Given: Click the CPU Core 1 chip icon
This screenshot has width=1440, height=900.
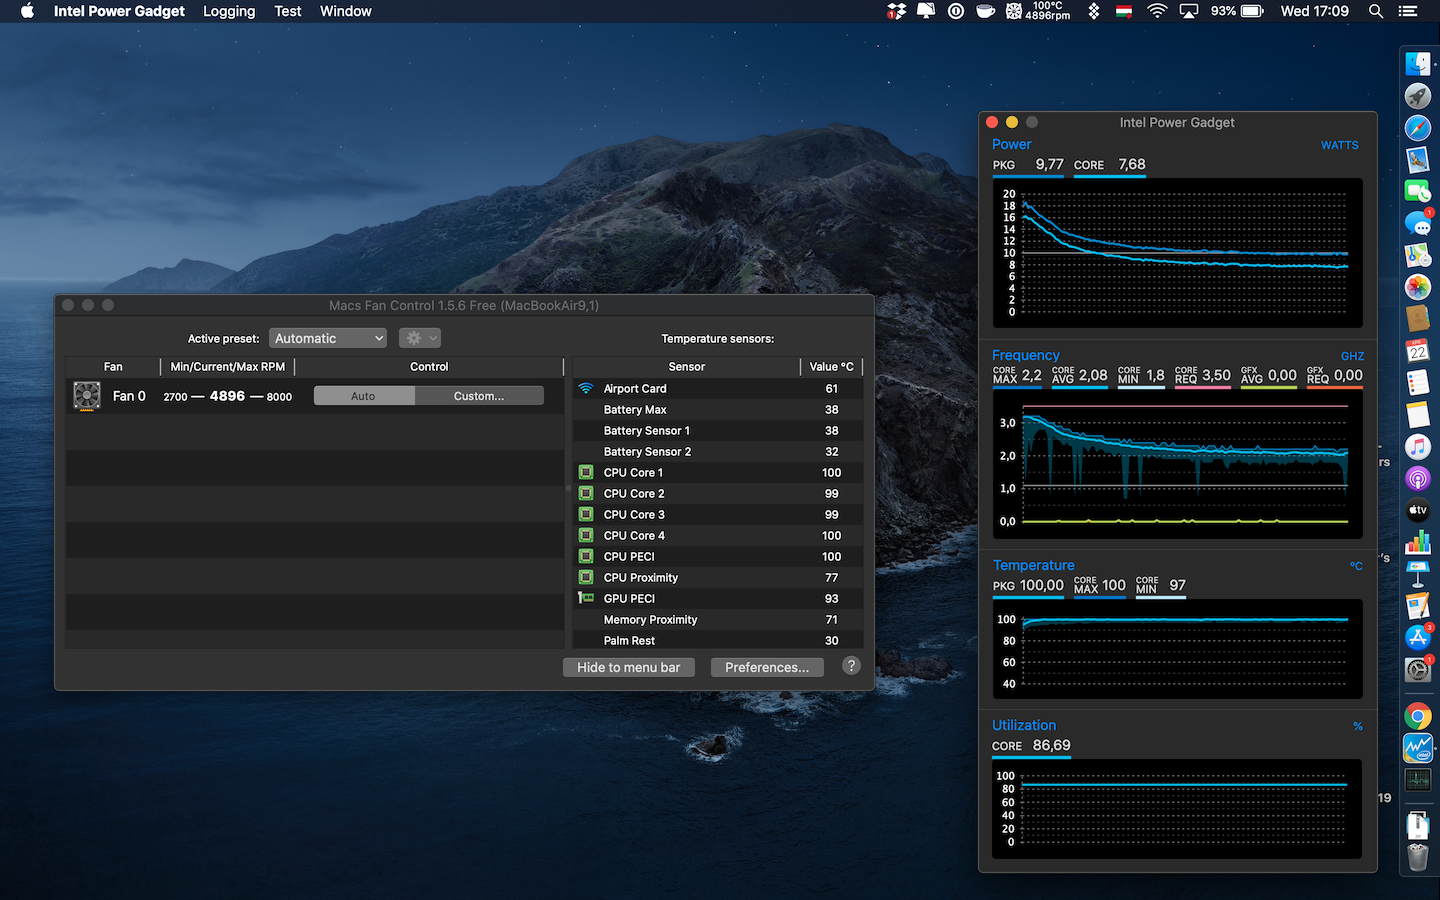Looking at the screenshot, I should tap(586, 472).
